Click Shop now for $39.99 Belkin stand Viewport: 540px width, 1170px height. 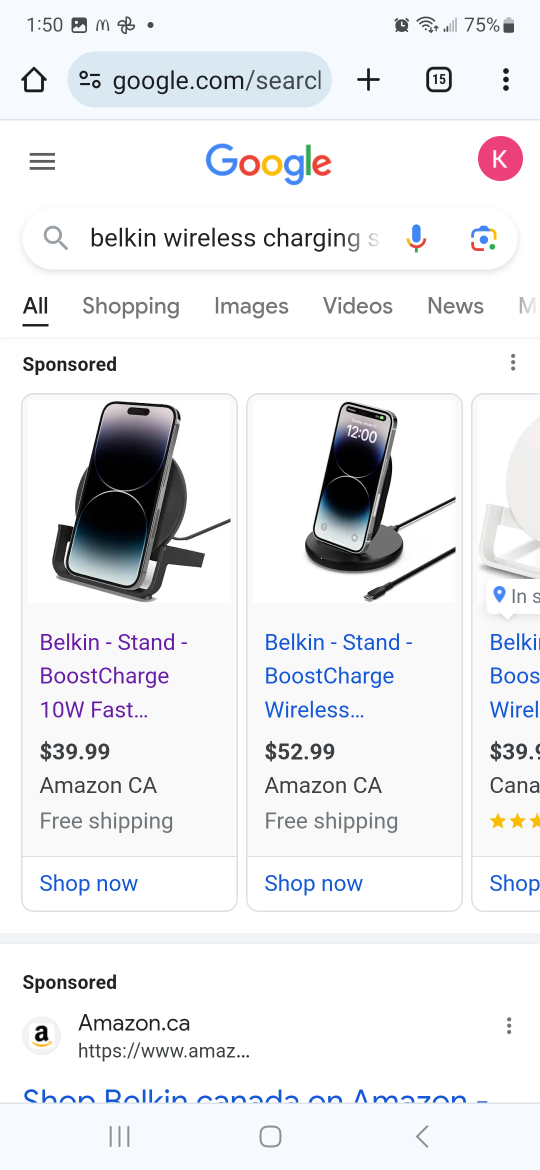click(x=89, y=883)
